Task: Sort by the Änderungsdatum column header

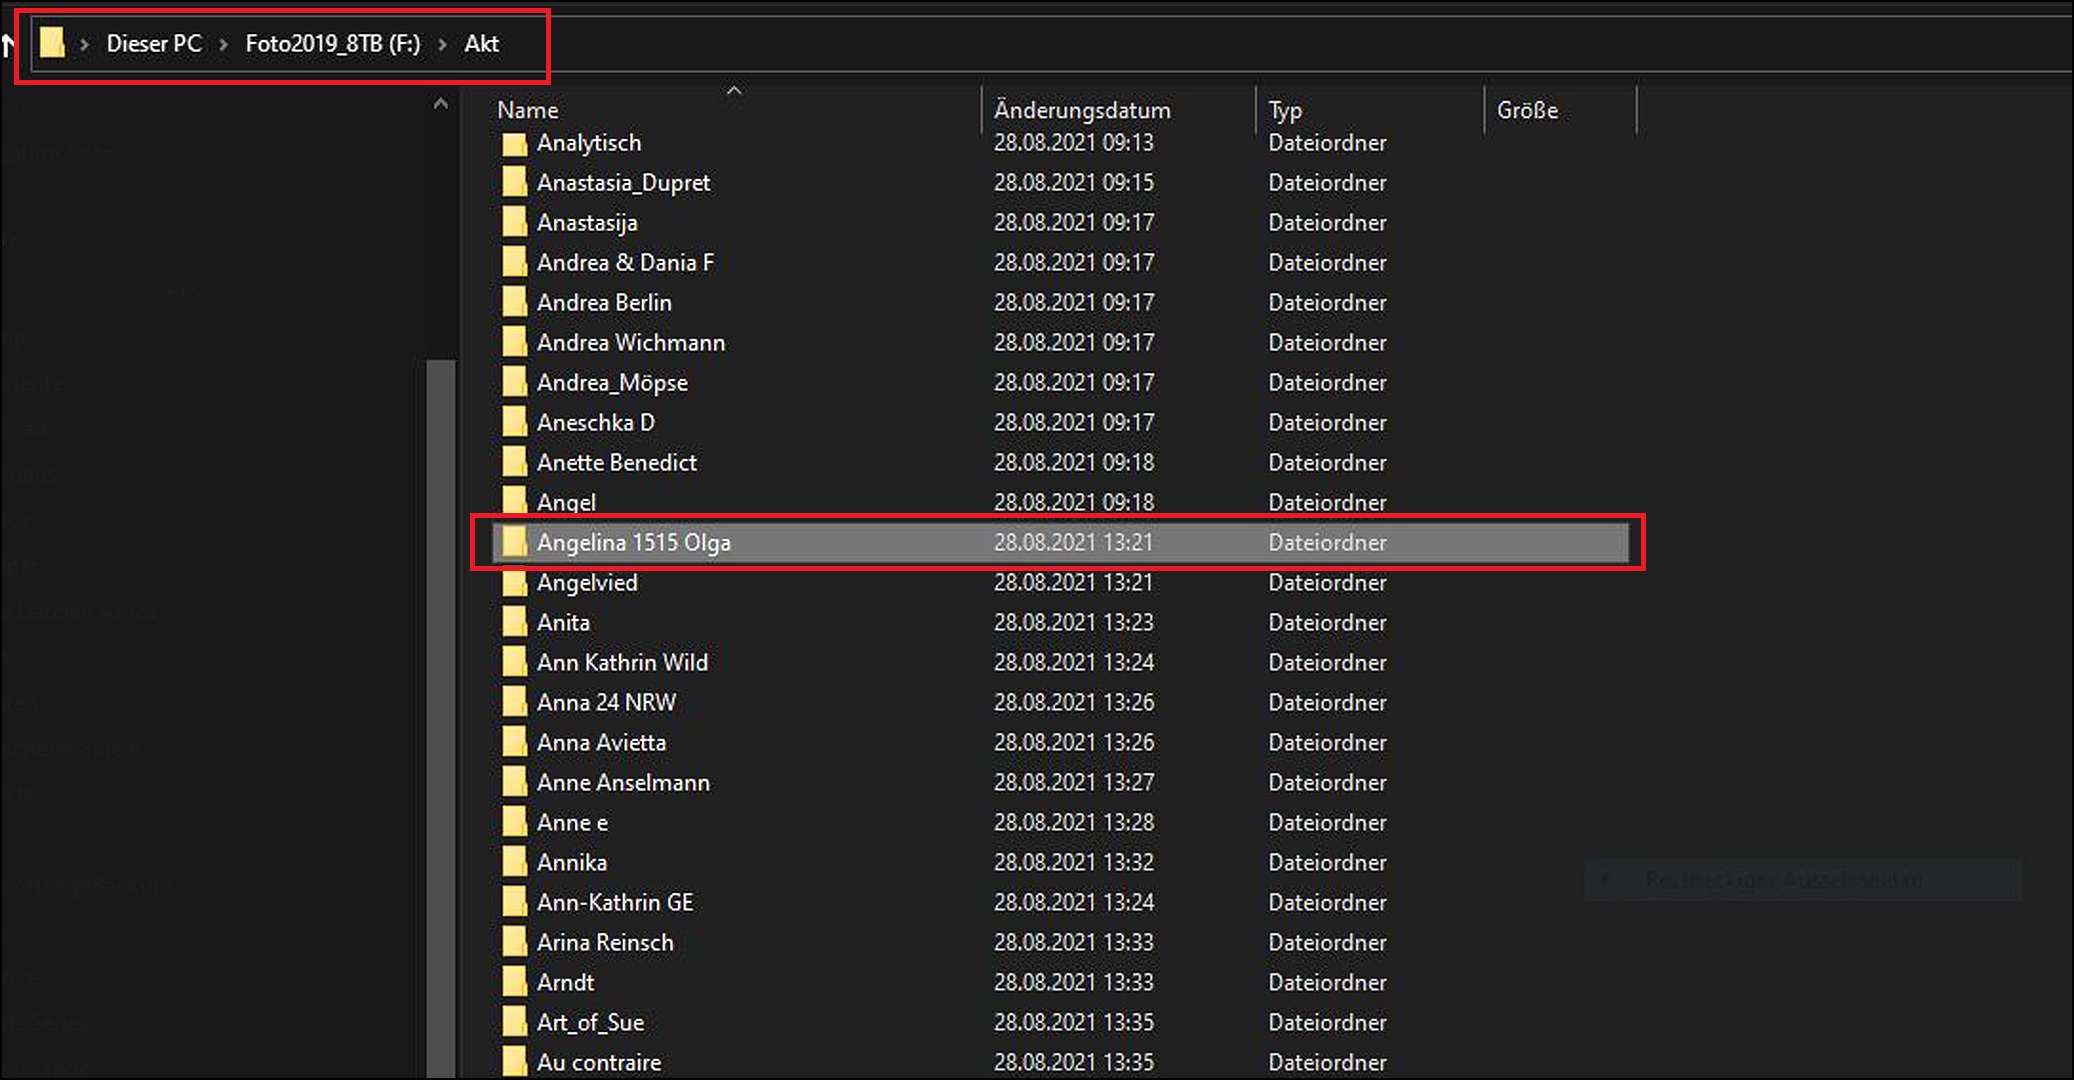Action: point(1082,110)
